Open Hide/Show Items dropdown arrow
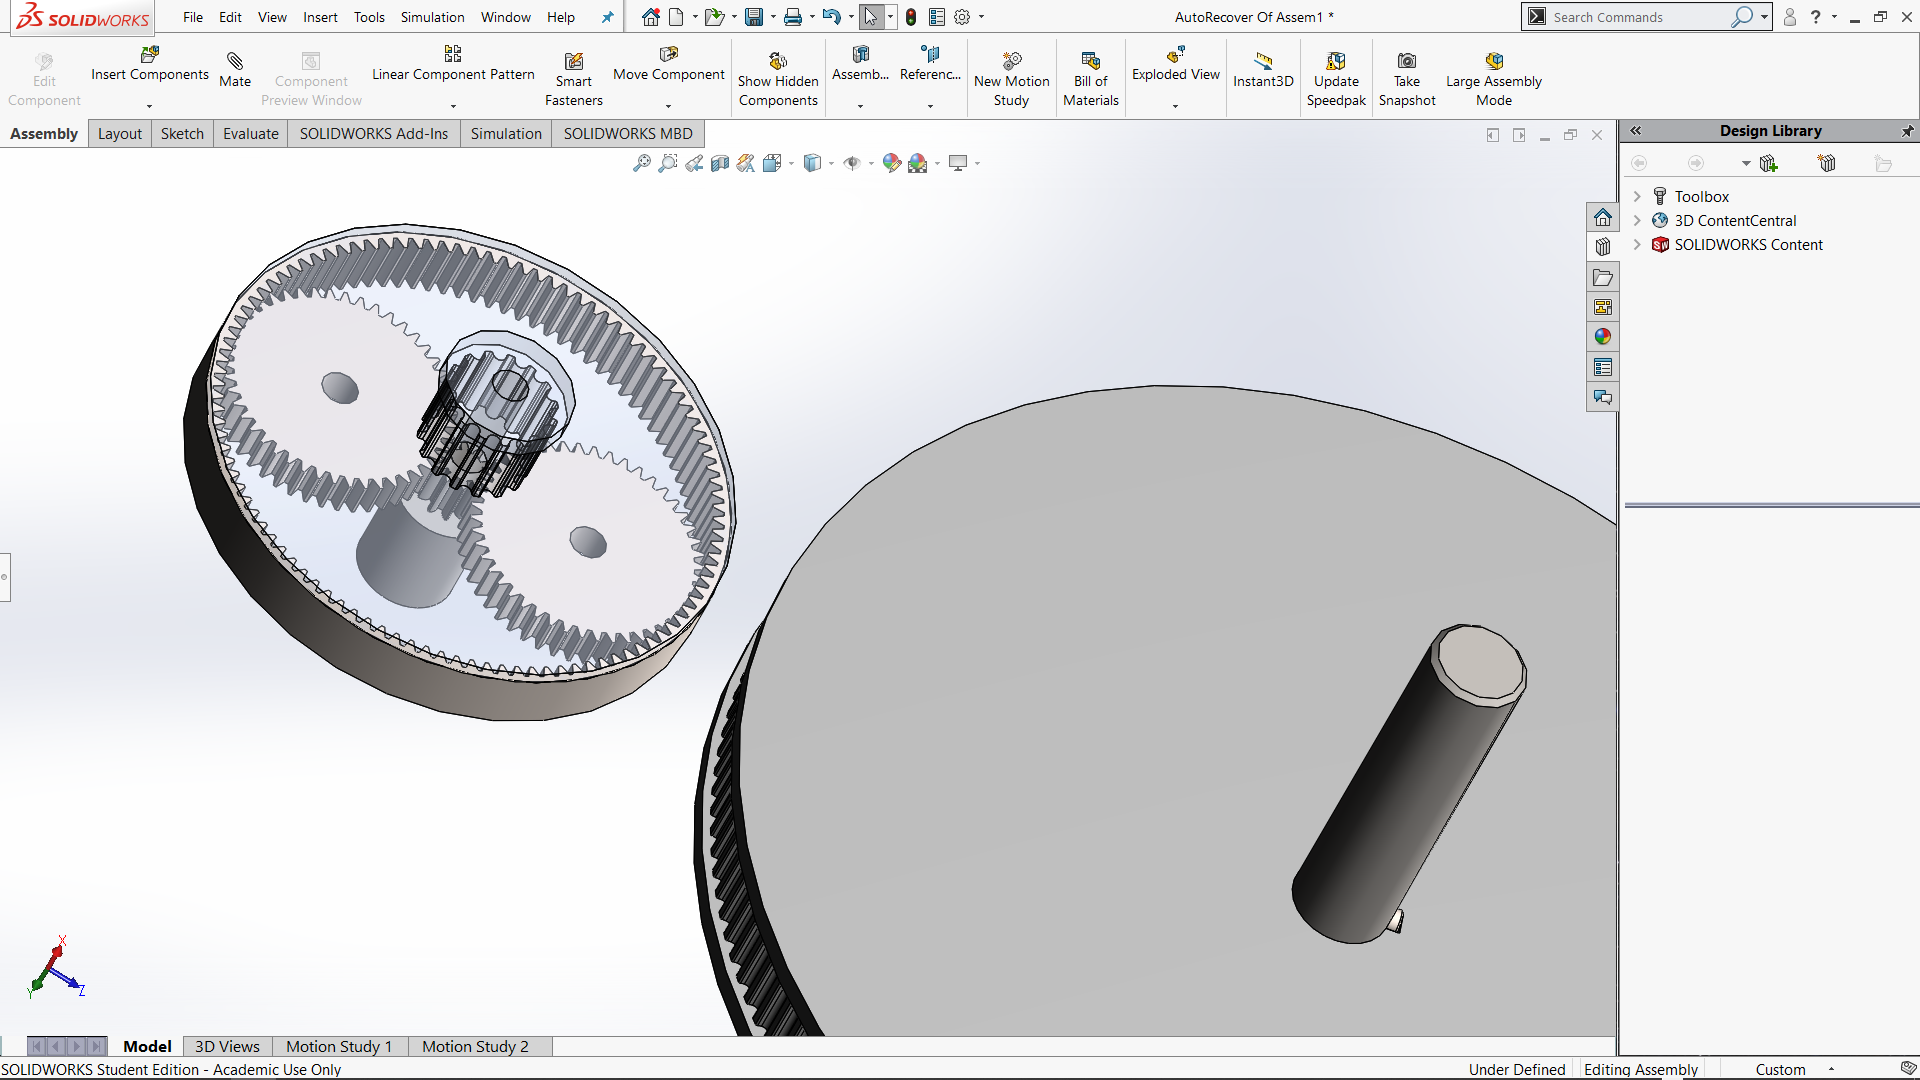This screenshot has width=1920, height=1080. coord(871,164)
